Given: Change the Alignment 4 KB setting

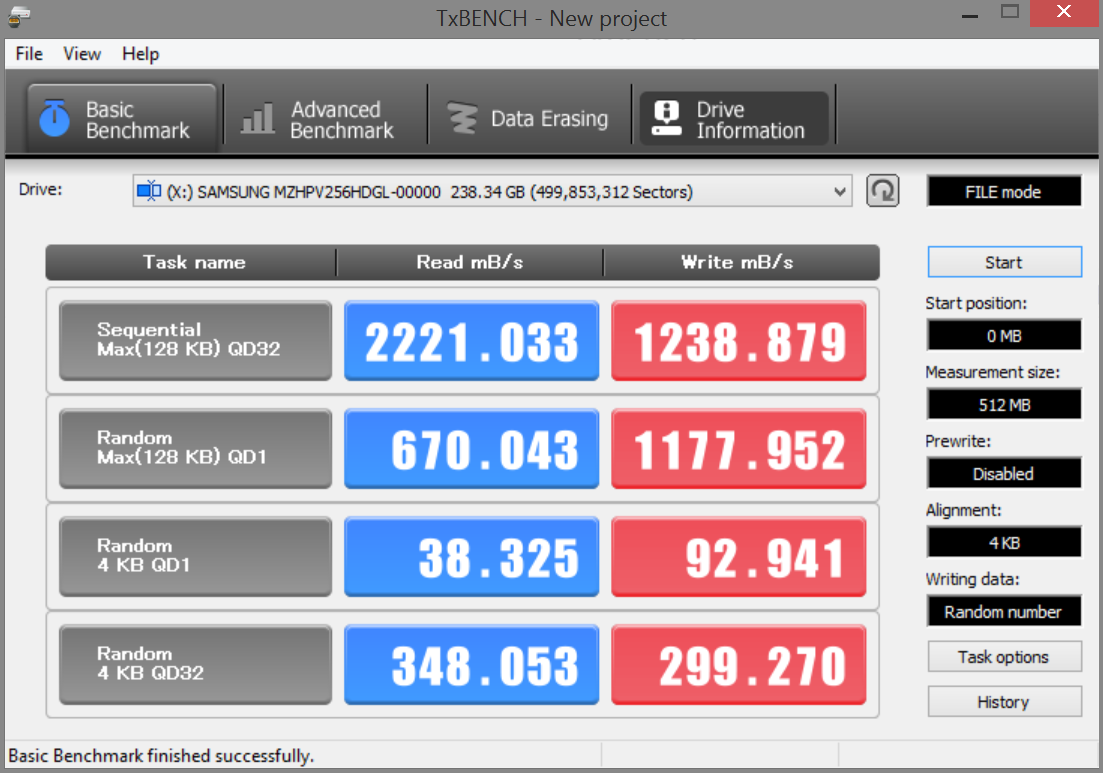Looking at the screenshot, I should pos(1004,542).
